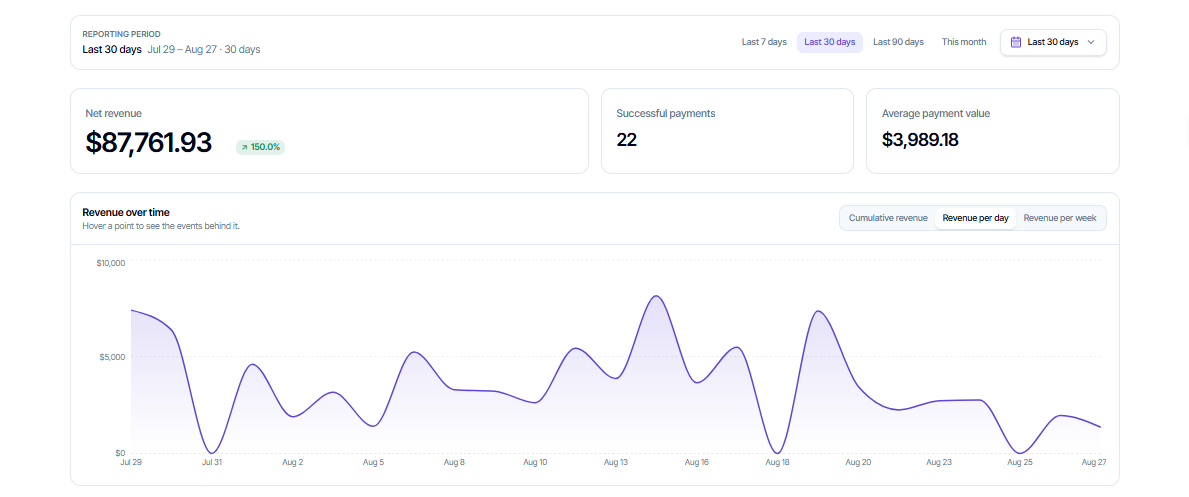
Task: Click the green 150.0% growth badge
Action: 260,146
